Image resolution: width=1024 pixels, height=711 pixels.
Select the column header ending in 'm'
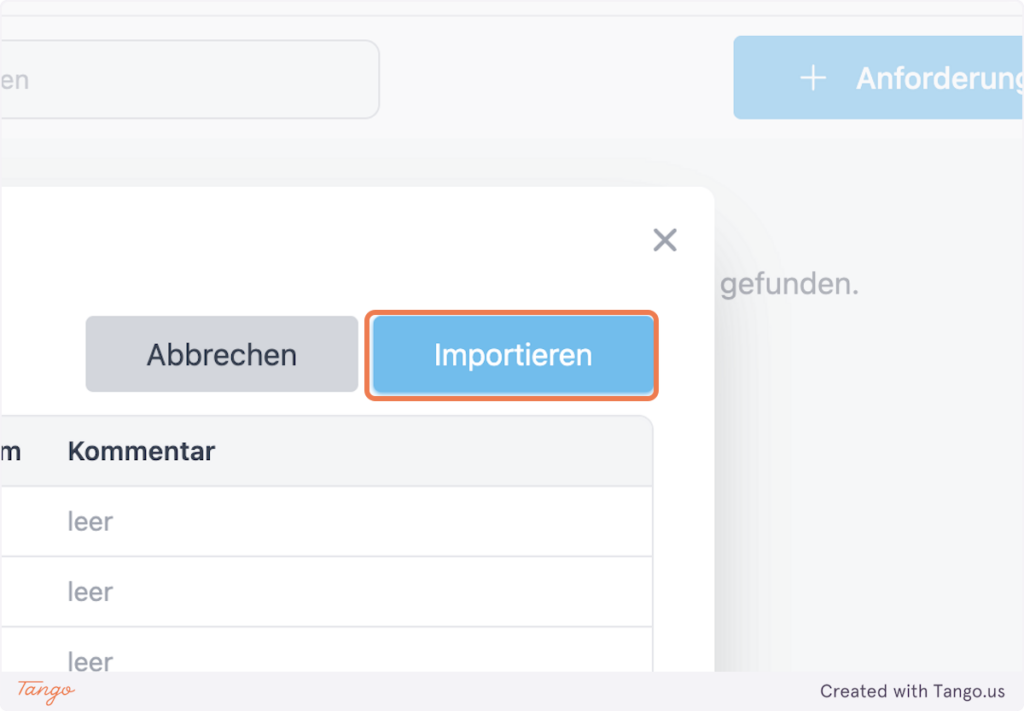pyautogui.click(x=10, y=451)
